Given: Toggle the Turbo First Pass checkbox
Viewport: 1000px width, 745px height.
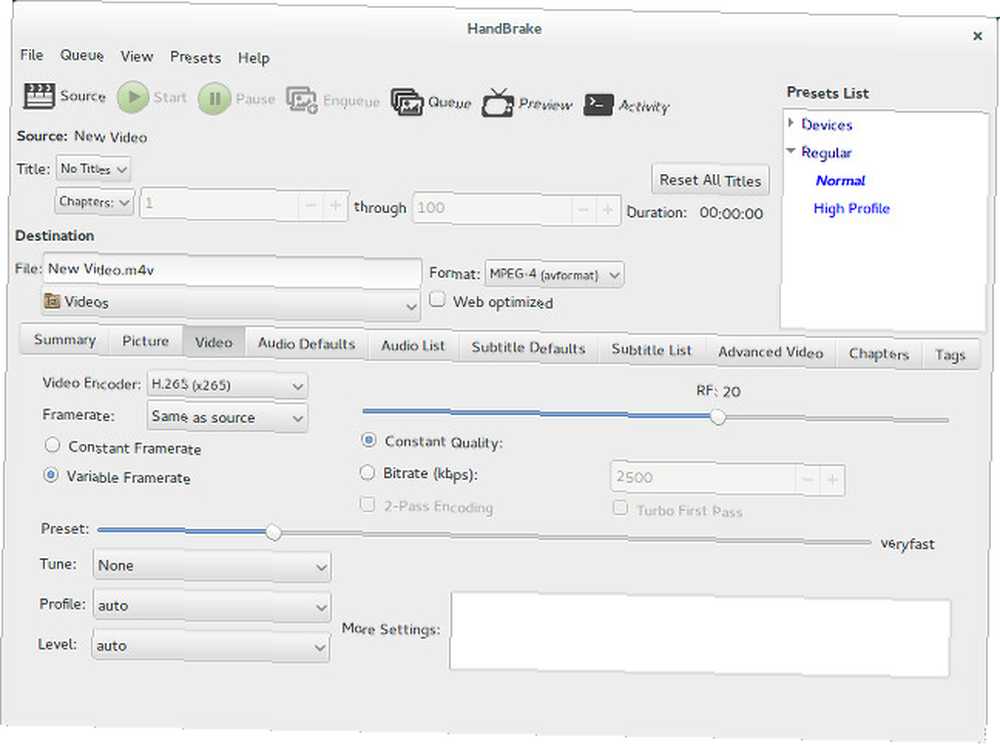Looking at the screenshot, I should [620, 508].
